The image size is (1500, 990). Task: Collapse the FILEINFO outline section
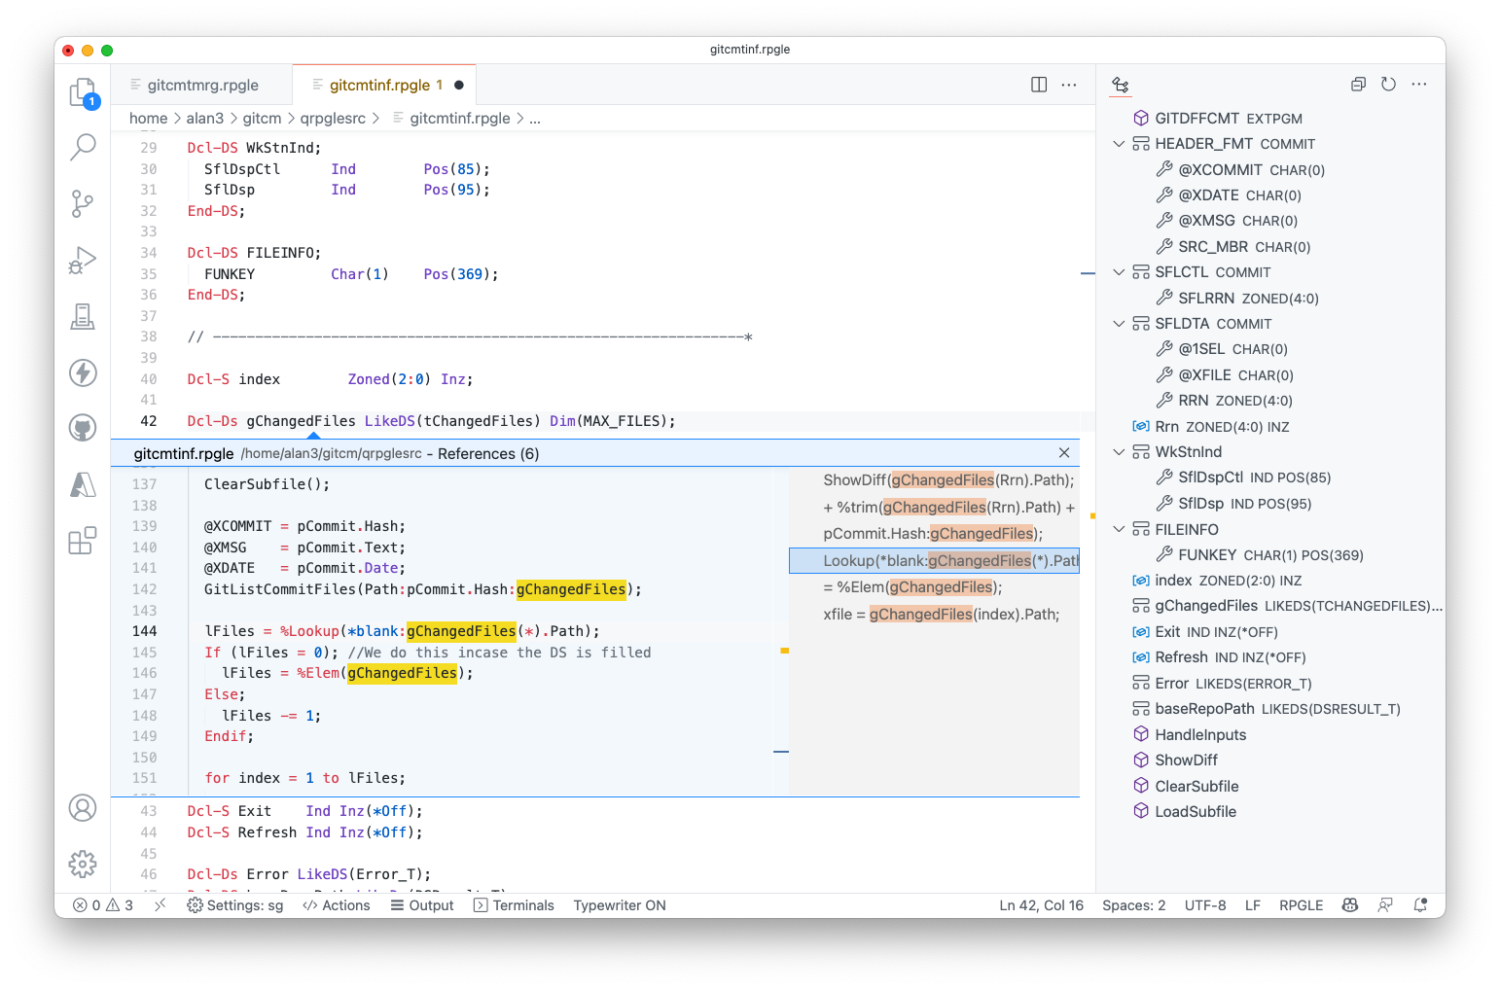[1118, 529]
